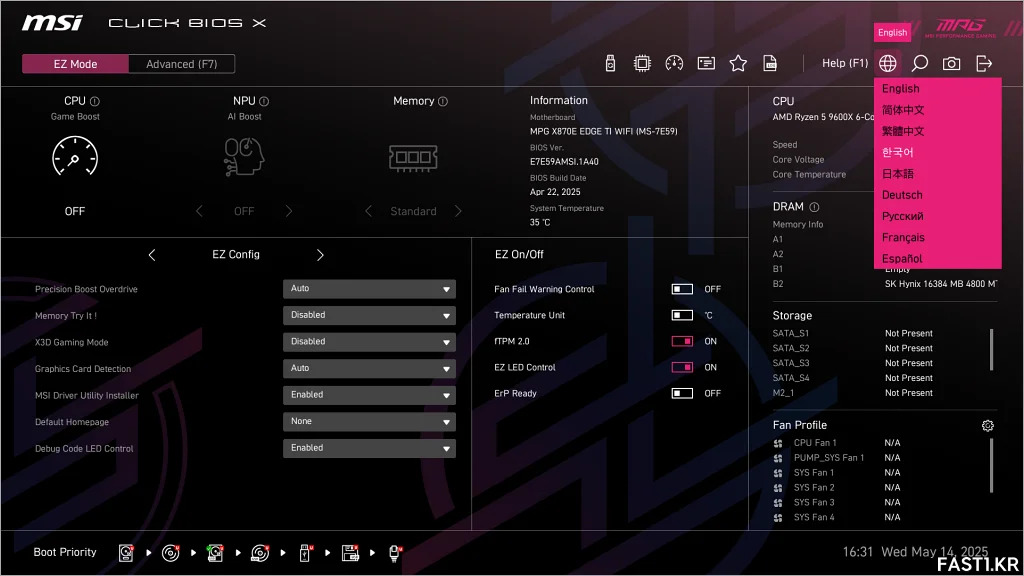Screen dimensions: 1024x576
Task: Click EZ Config next arrow
Action: pos(320,255)
